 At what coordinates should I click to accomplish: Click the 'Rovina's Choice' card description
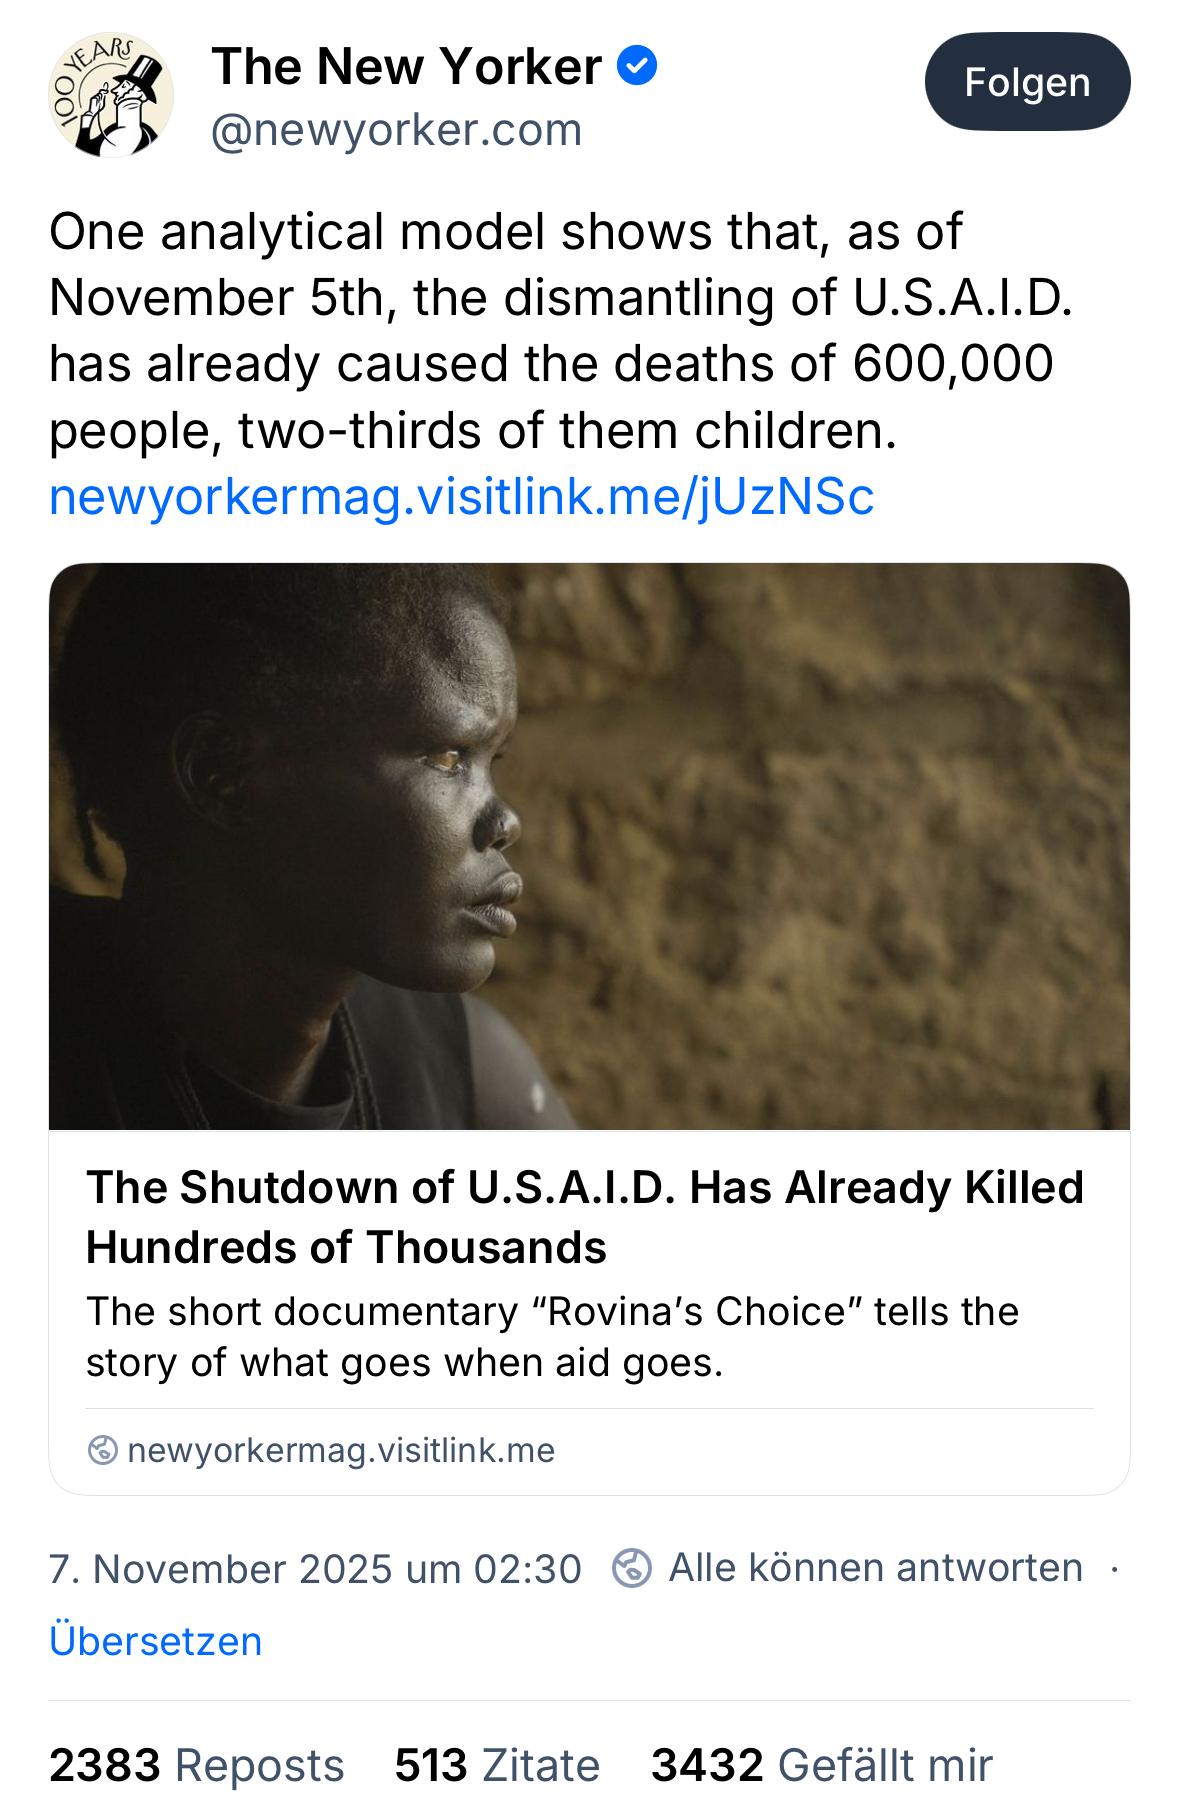pyautogui.click(x=552, y=1336)
